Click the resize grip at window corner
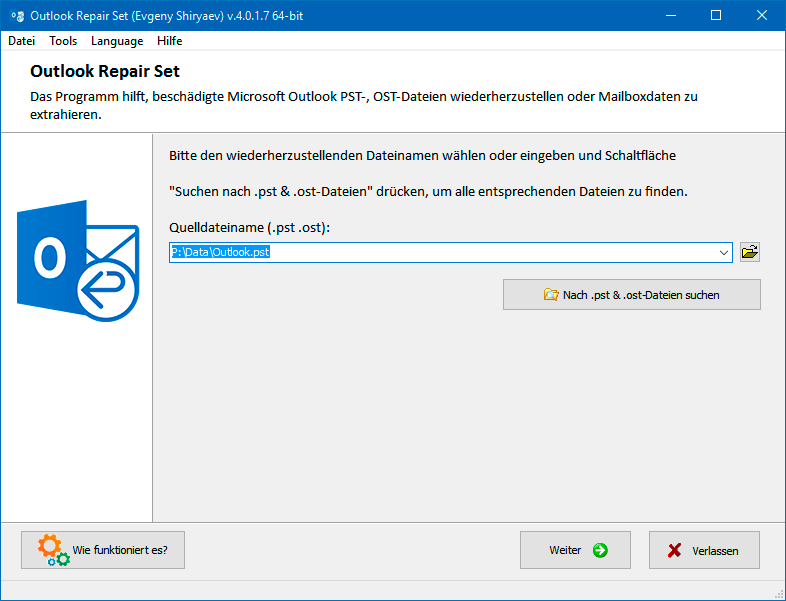This screenshot has height=601, width=786. point(780,595)
